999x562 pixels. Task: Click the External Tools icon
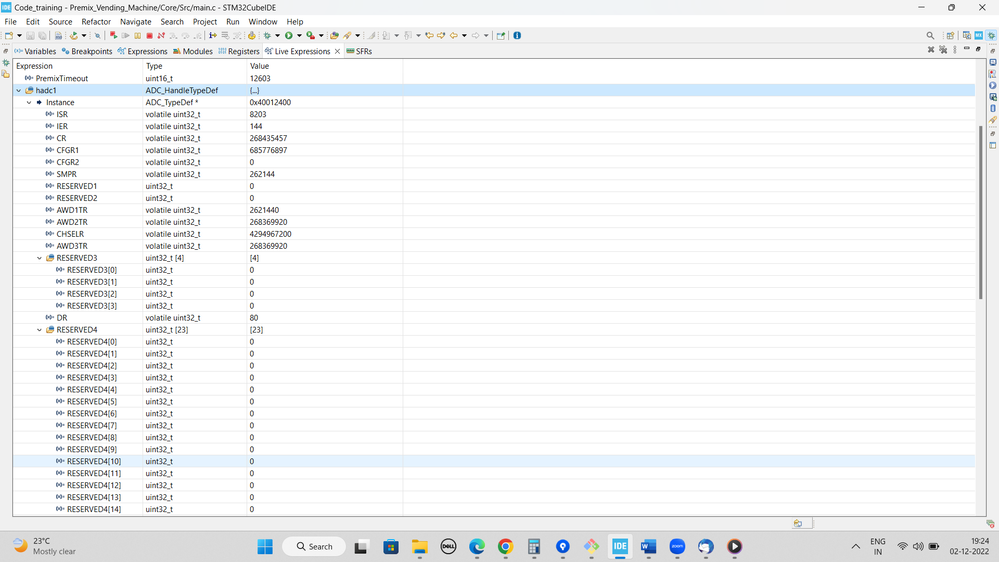click(310, 36)
